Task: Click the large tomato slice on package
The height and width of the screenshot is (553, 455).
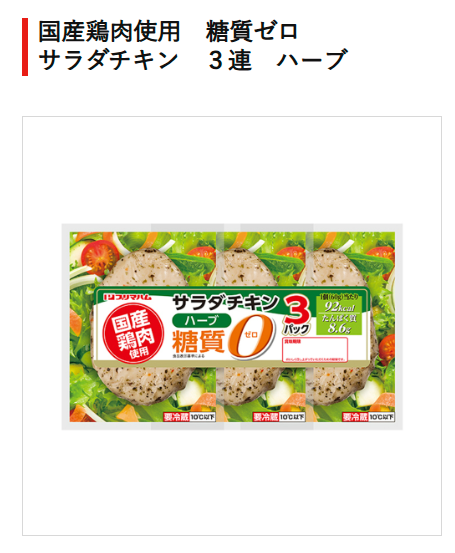Action: (100, 256)
